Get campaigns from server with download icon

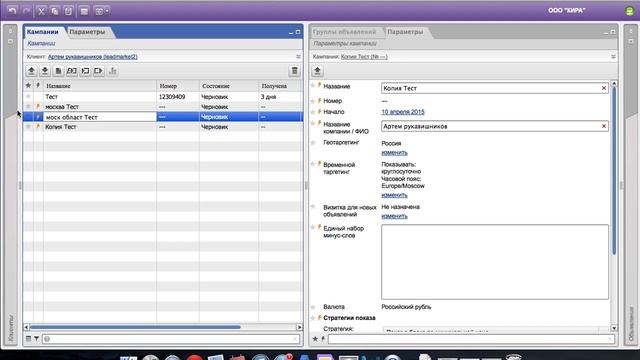click(x=45, y=71)
